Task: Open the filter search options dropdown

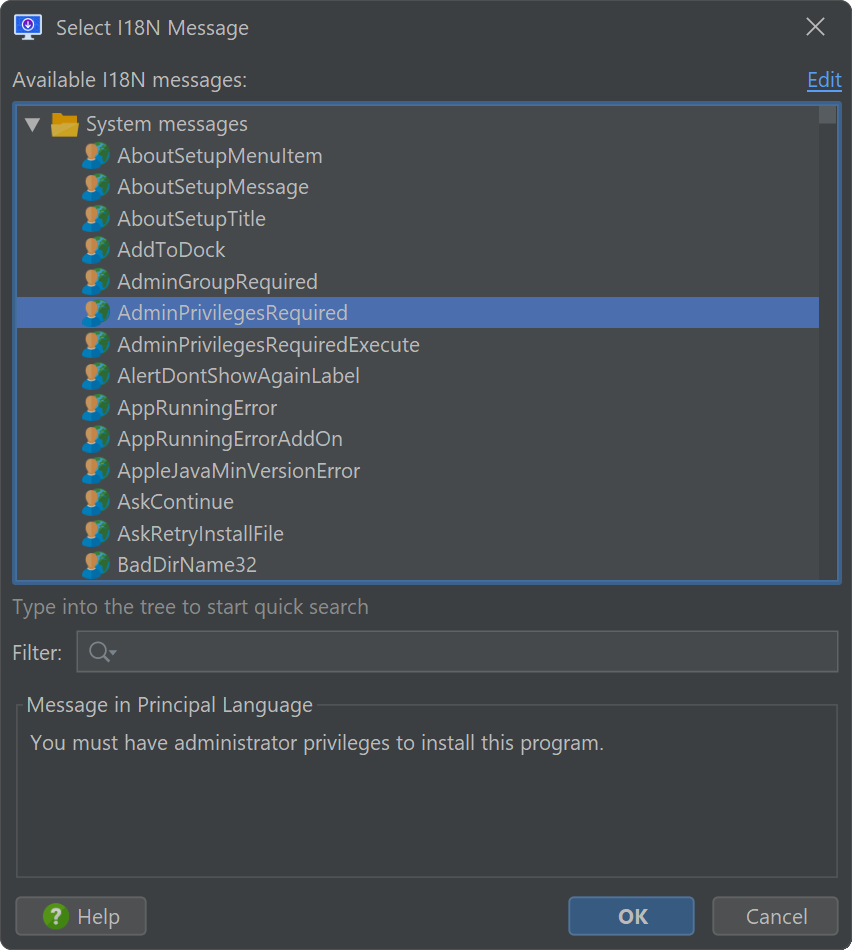Action: [x=102, y=652]
